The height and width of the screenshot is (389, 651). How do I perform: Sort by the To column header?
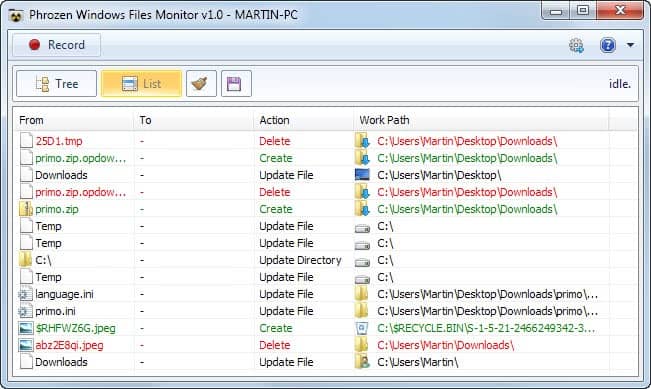tap(193, 120)
